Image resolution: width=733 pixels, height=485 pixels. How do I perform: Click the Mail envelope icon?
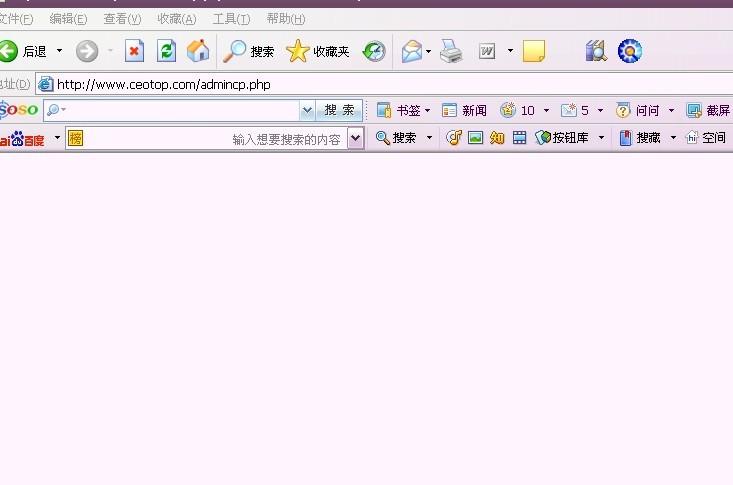pos(411,51)
